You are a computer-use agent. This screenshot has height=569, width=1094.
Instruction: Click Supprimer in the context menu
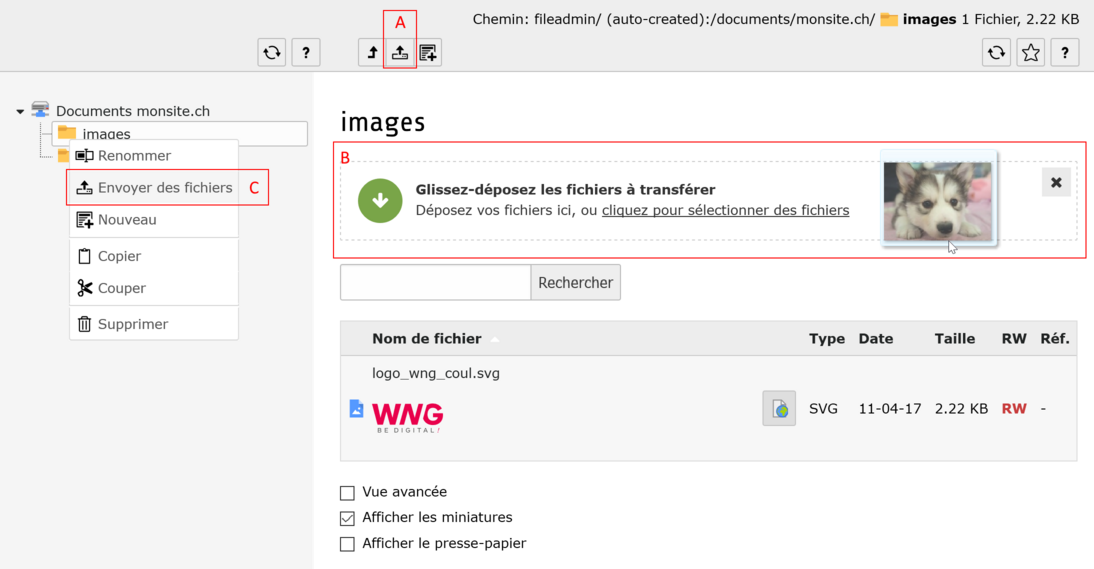133,324
